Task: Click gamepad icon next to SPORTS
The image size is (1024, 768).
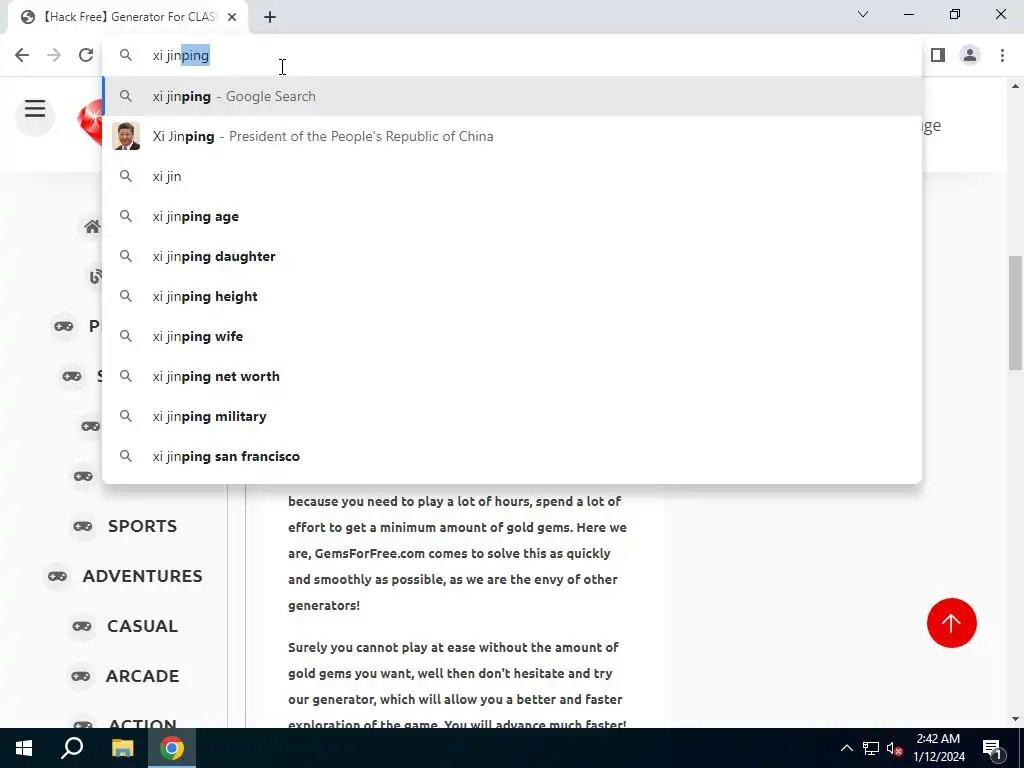Action: 83,526
